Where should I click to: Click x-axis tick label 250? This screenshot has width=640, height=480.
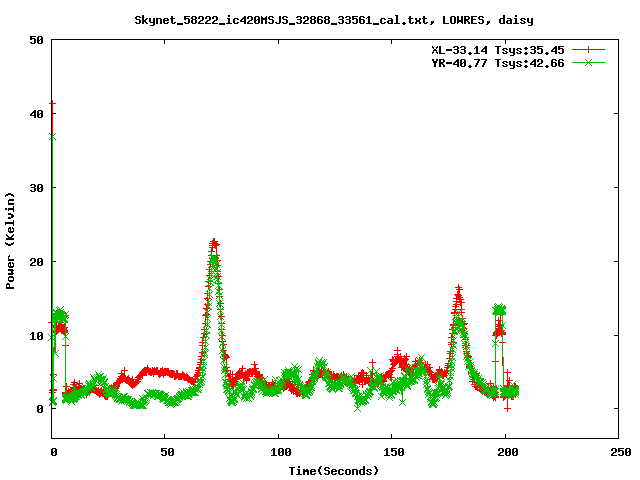[621, 452]
